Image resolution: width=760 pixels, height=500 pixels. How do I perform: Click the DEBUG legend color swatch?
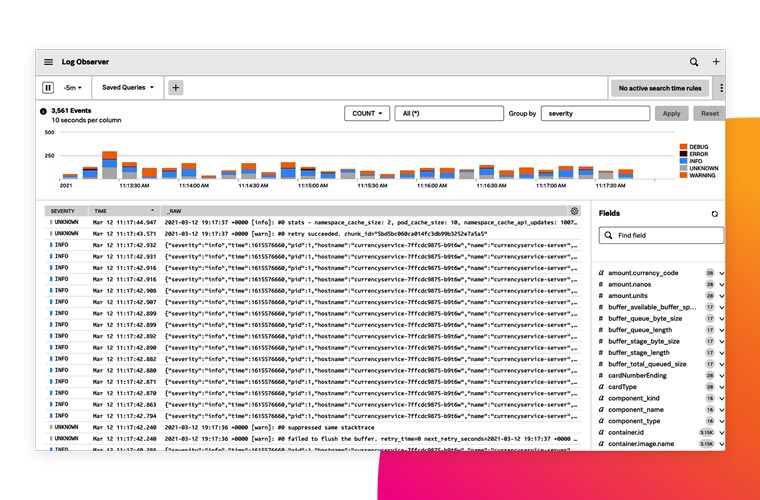point(683,146)
